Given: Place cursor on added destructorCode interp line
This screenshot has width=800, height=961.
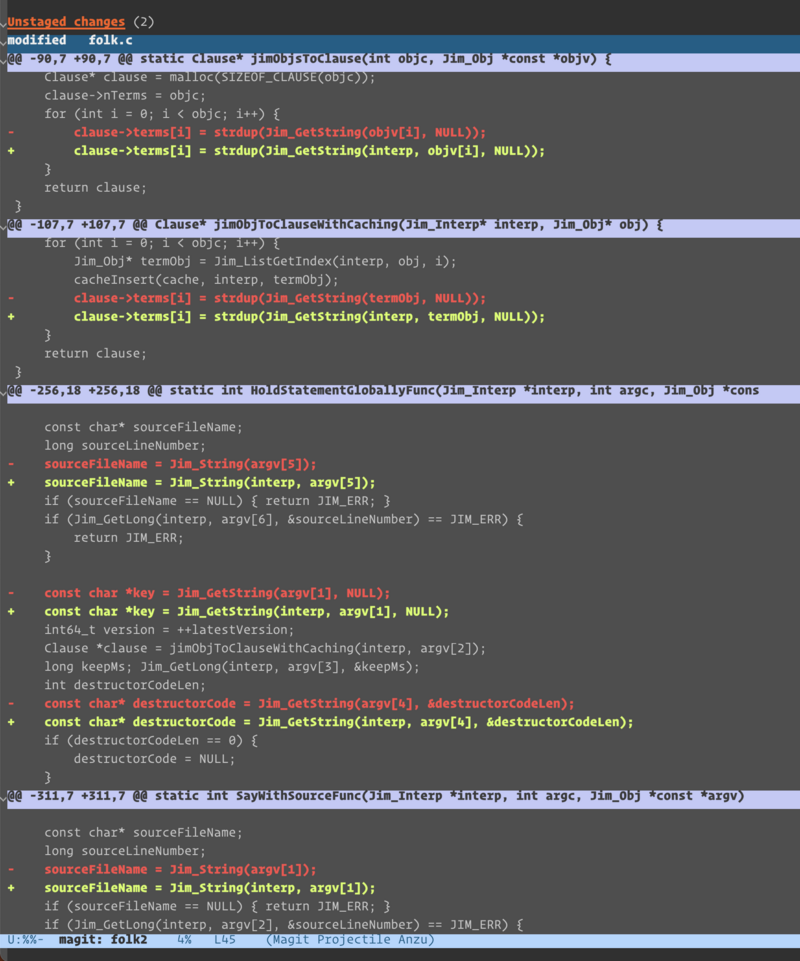Looking at the screenshot, I should (338, 722).
